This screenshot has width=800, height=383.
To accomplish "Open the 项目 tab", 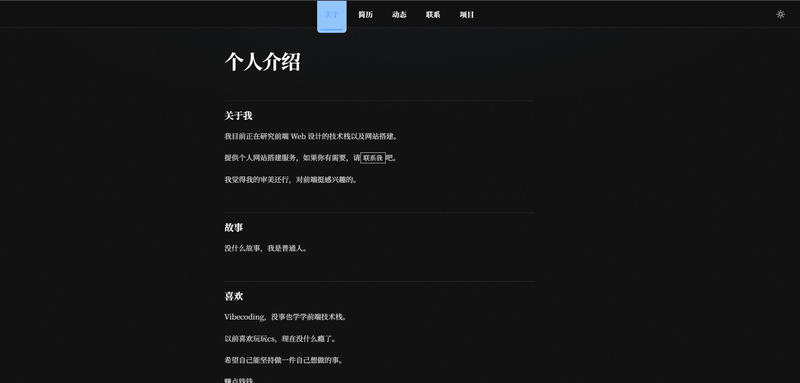I will point(466,15).
